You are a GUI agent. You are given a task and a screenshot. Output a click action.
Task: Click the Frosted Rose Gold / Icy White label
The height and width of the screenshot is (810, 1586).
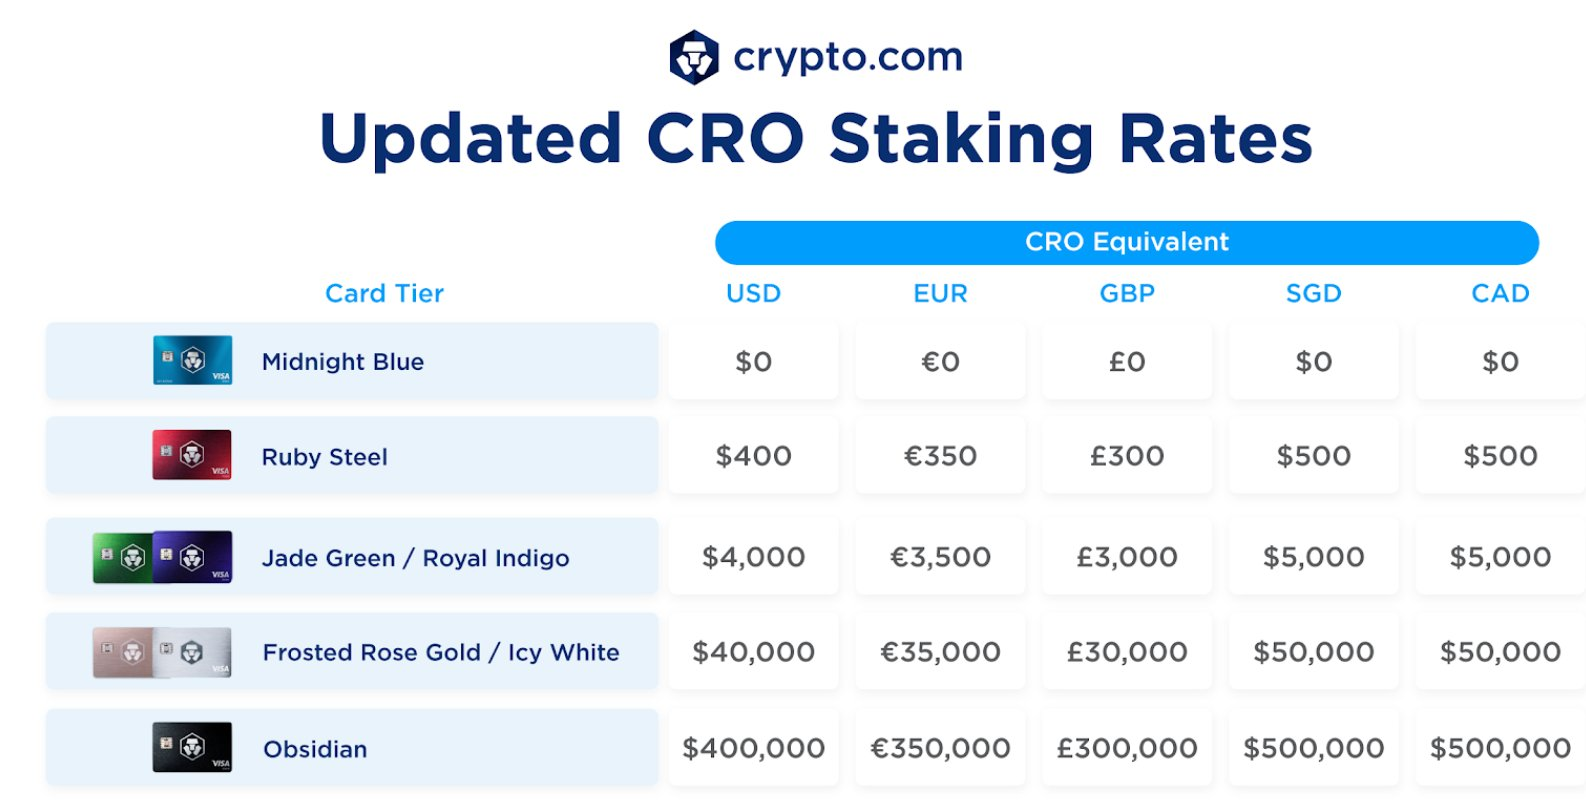tap(441, 653)
